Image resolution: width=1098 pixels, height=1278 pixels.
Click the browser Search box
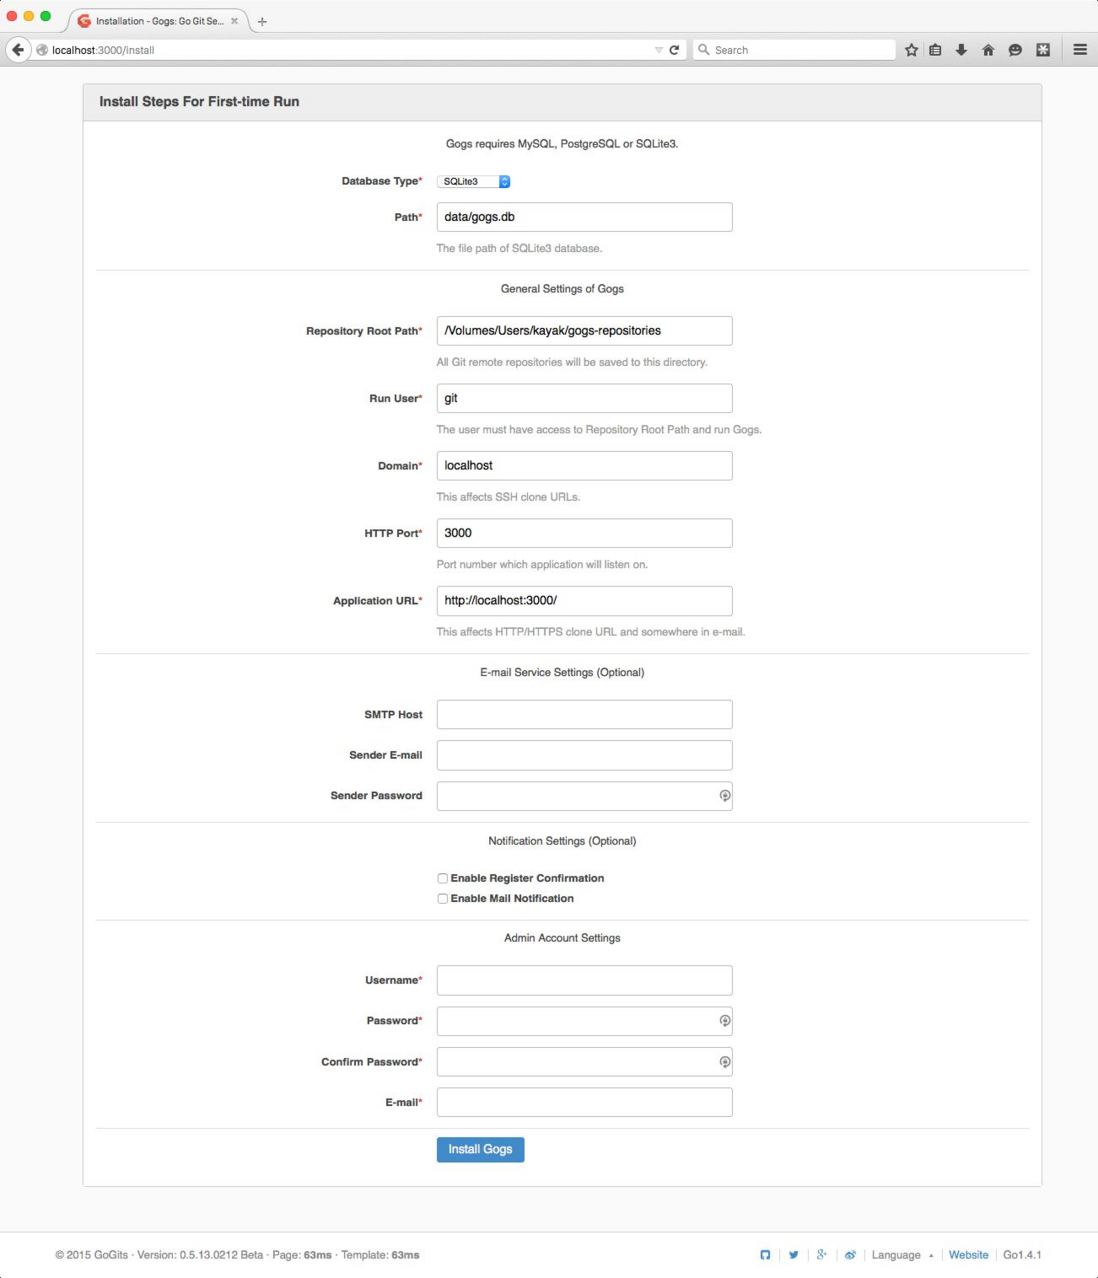coord(794,49)
